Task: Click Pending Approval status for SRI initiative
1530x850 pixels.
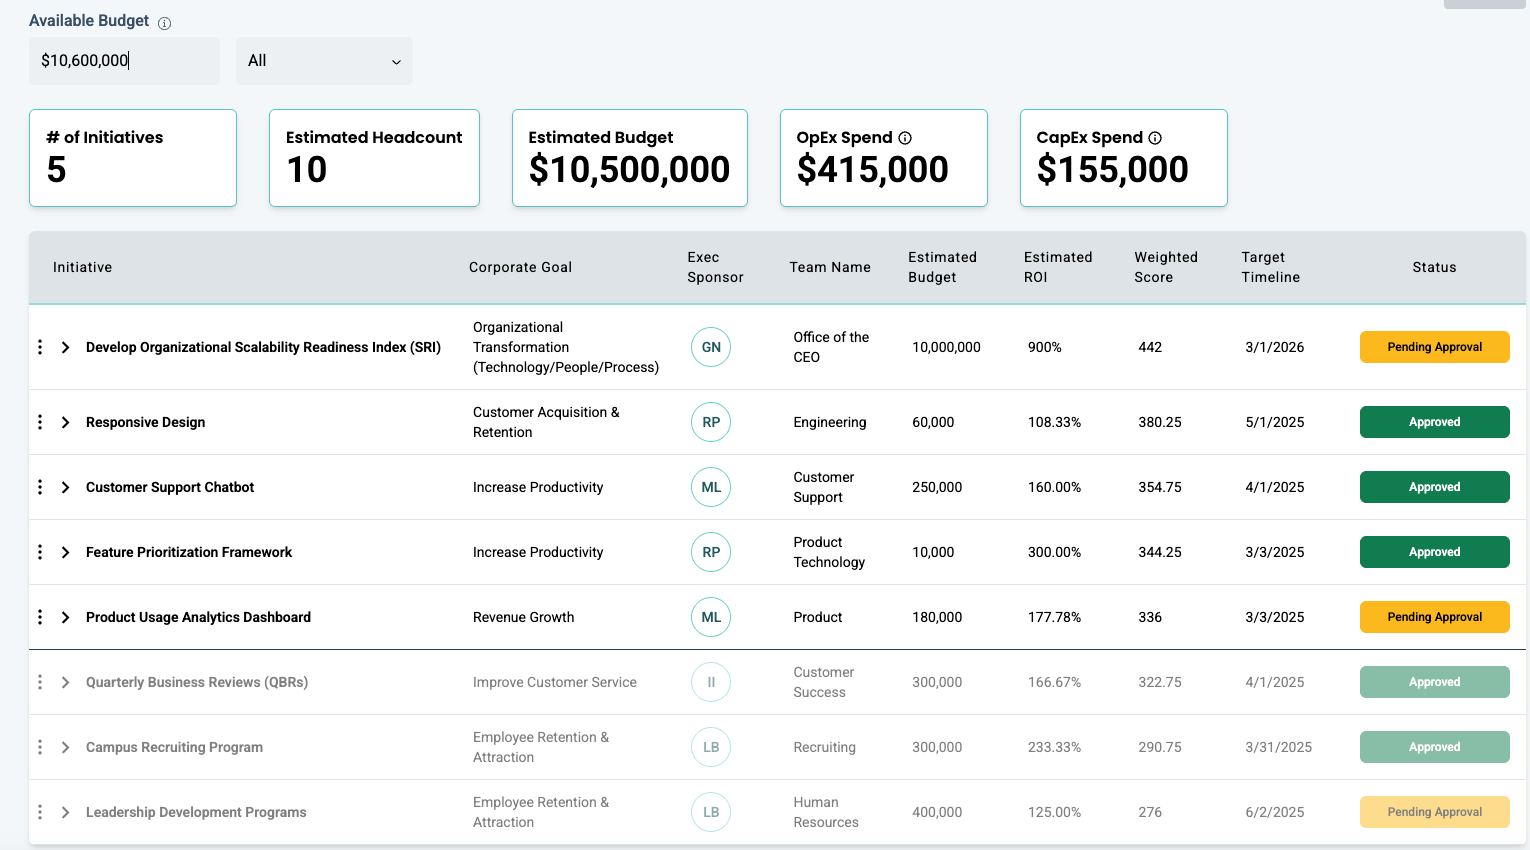Action: 1434,347
